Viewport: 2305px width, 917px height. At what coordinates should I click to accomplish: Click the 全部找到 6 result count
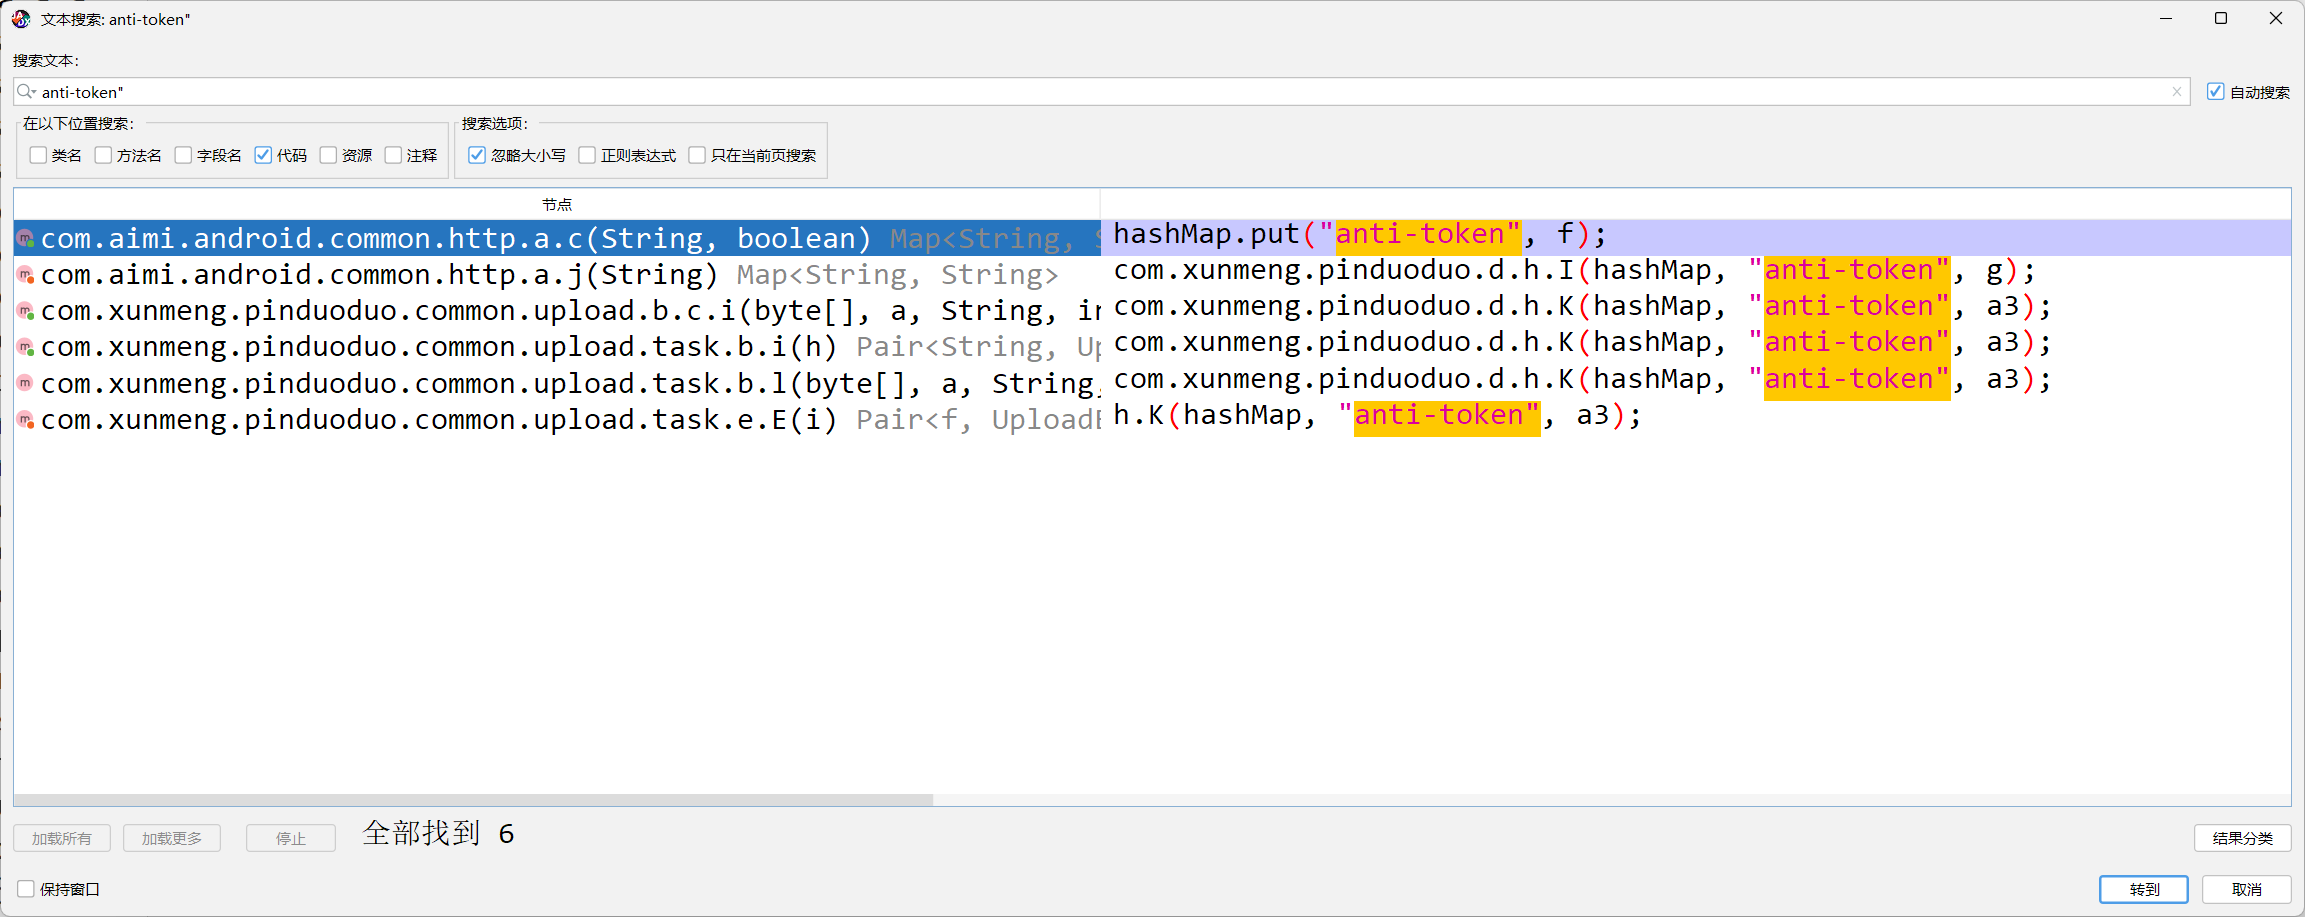[438, 833]
